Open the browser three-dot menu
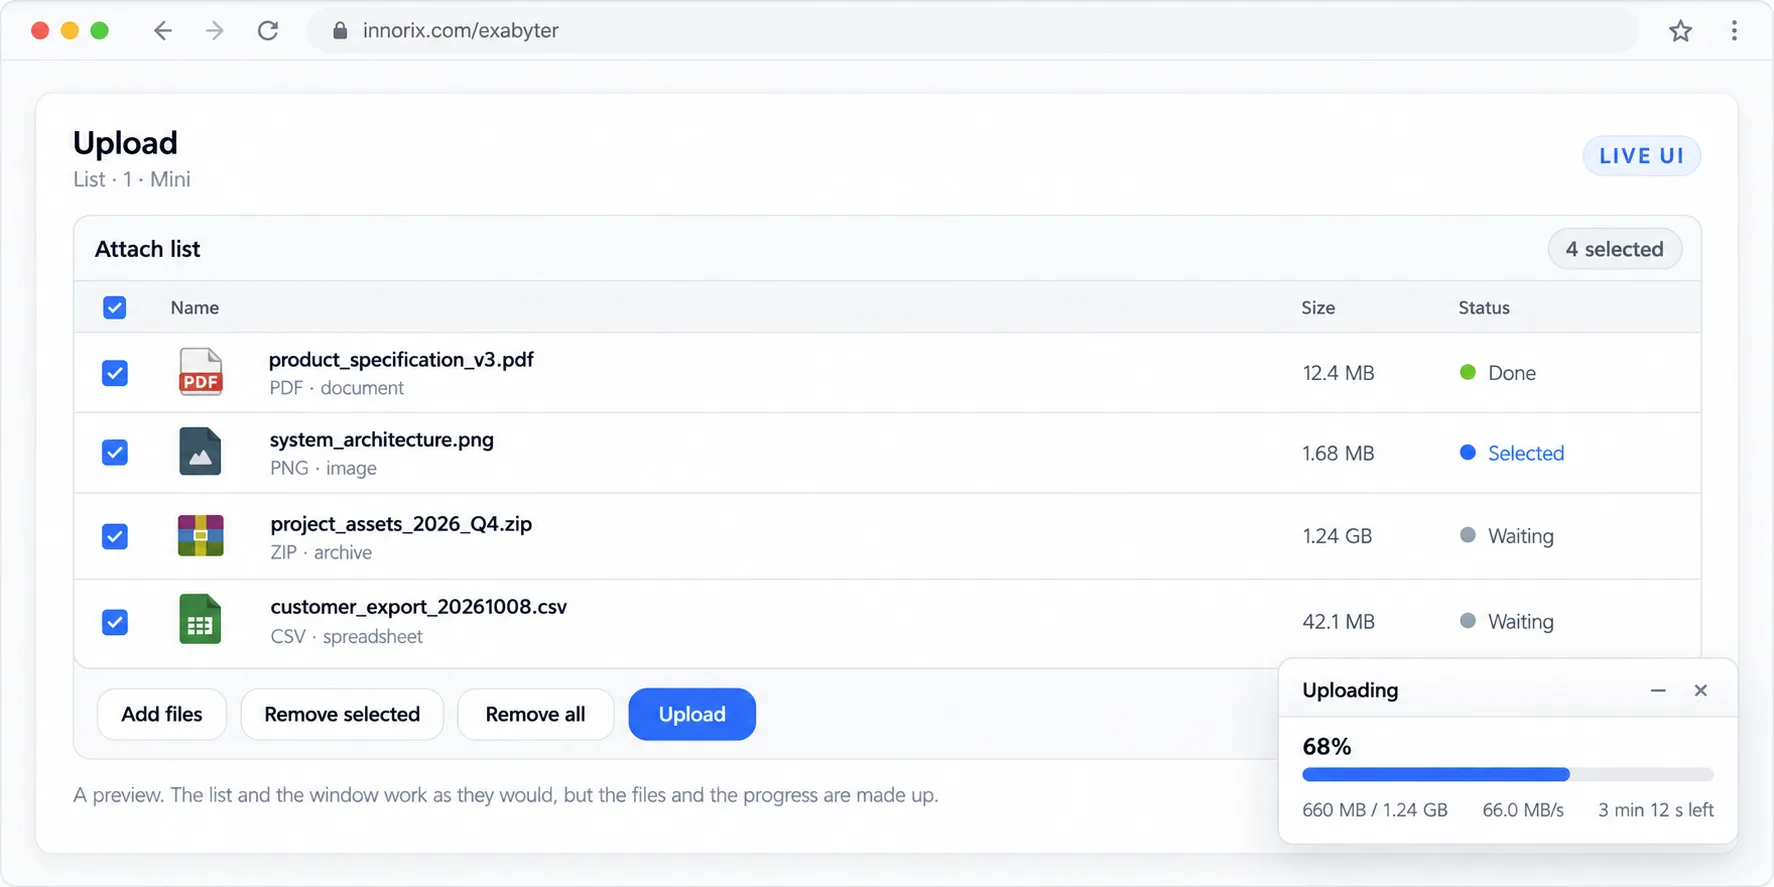This screenshot has height=887, width=1774. coord(1734,30)
